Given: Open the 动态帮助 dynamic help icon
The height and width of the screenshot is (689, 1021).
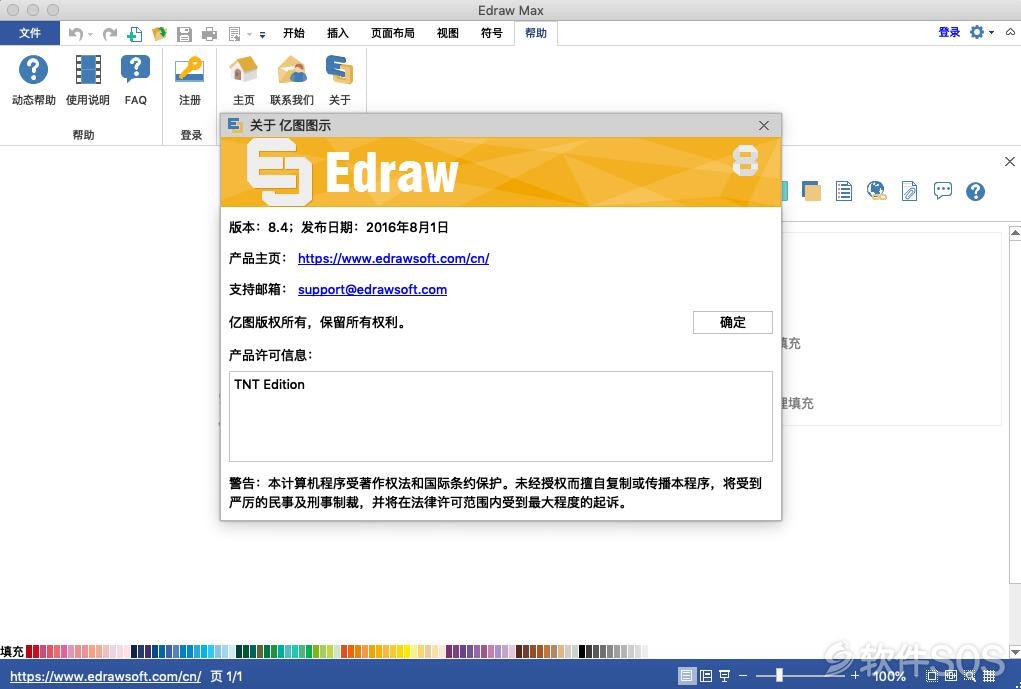Looking at the screenshot, I should (33, 70).
